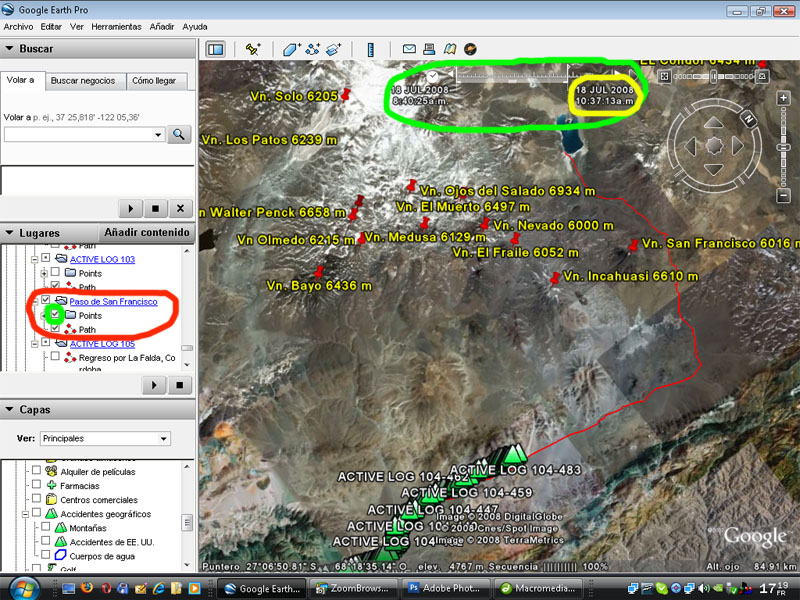Image resolution: width=800 pixels, height=600 pixels.
Task: Open the Windows Start menu orb
Action: coord(23,588)
